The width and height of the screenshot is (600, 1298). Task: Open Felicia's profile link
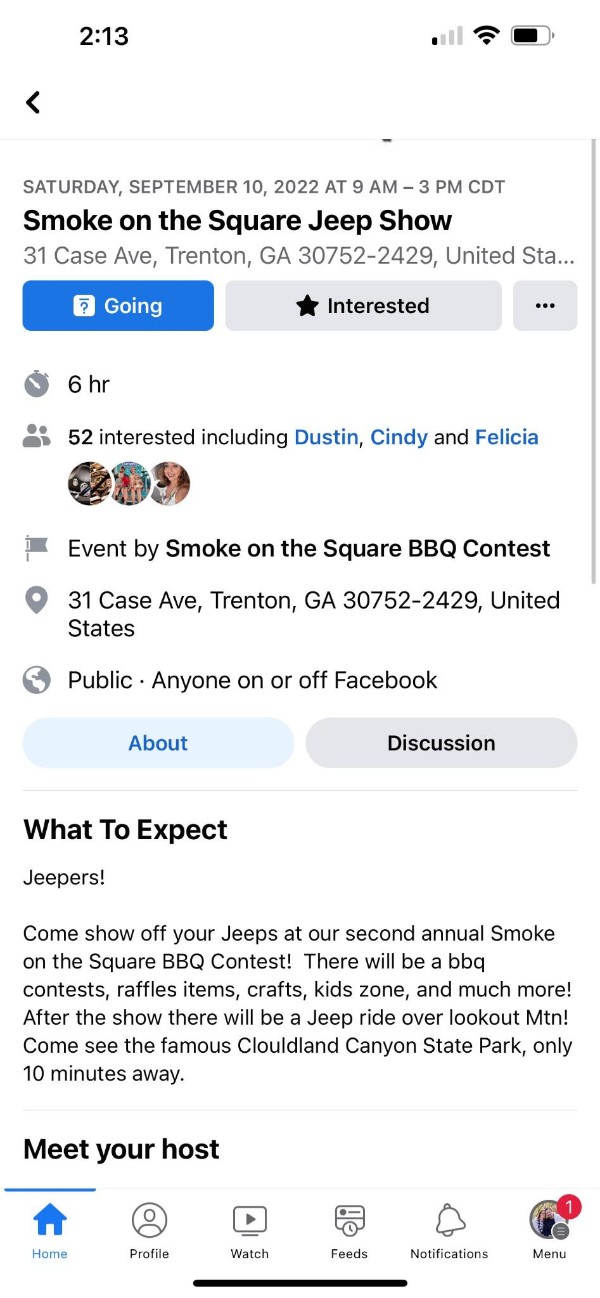point(506,437)
